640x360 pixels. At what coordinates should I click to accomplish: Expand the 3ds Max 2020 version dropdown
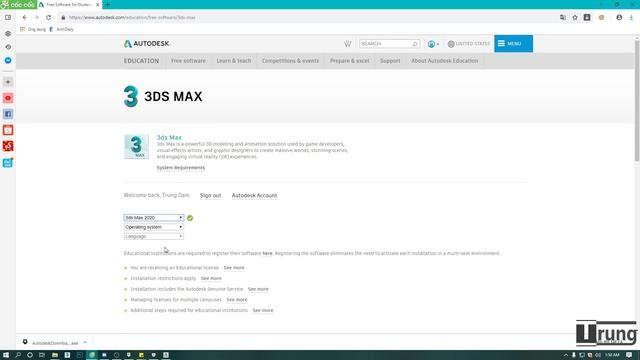pos(154,218)
